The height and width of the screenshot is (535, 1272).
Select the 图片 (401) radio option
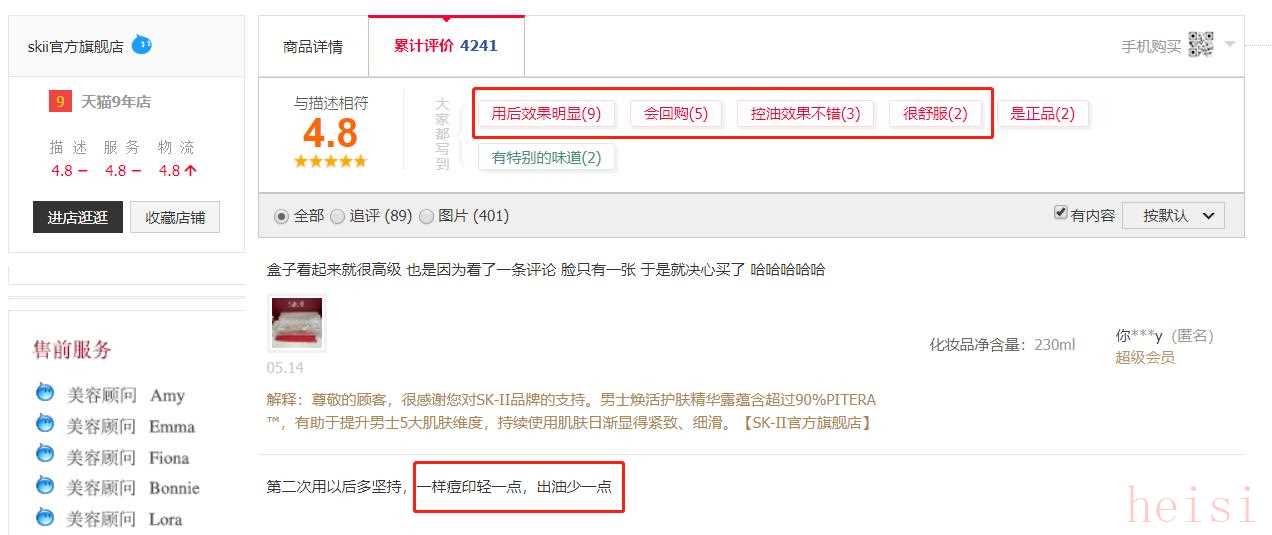[426, 216]
